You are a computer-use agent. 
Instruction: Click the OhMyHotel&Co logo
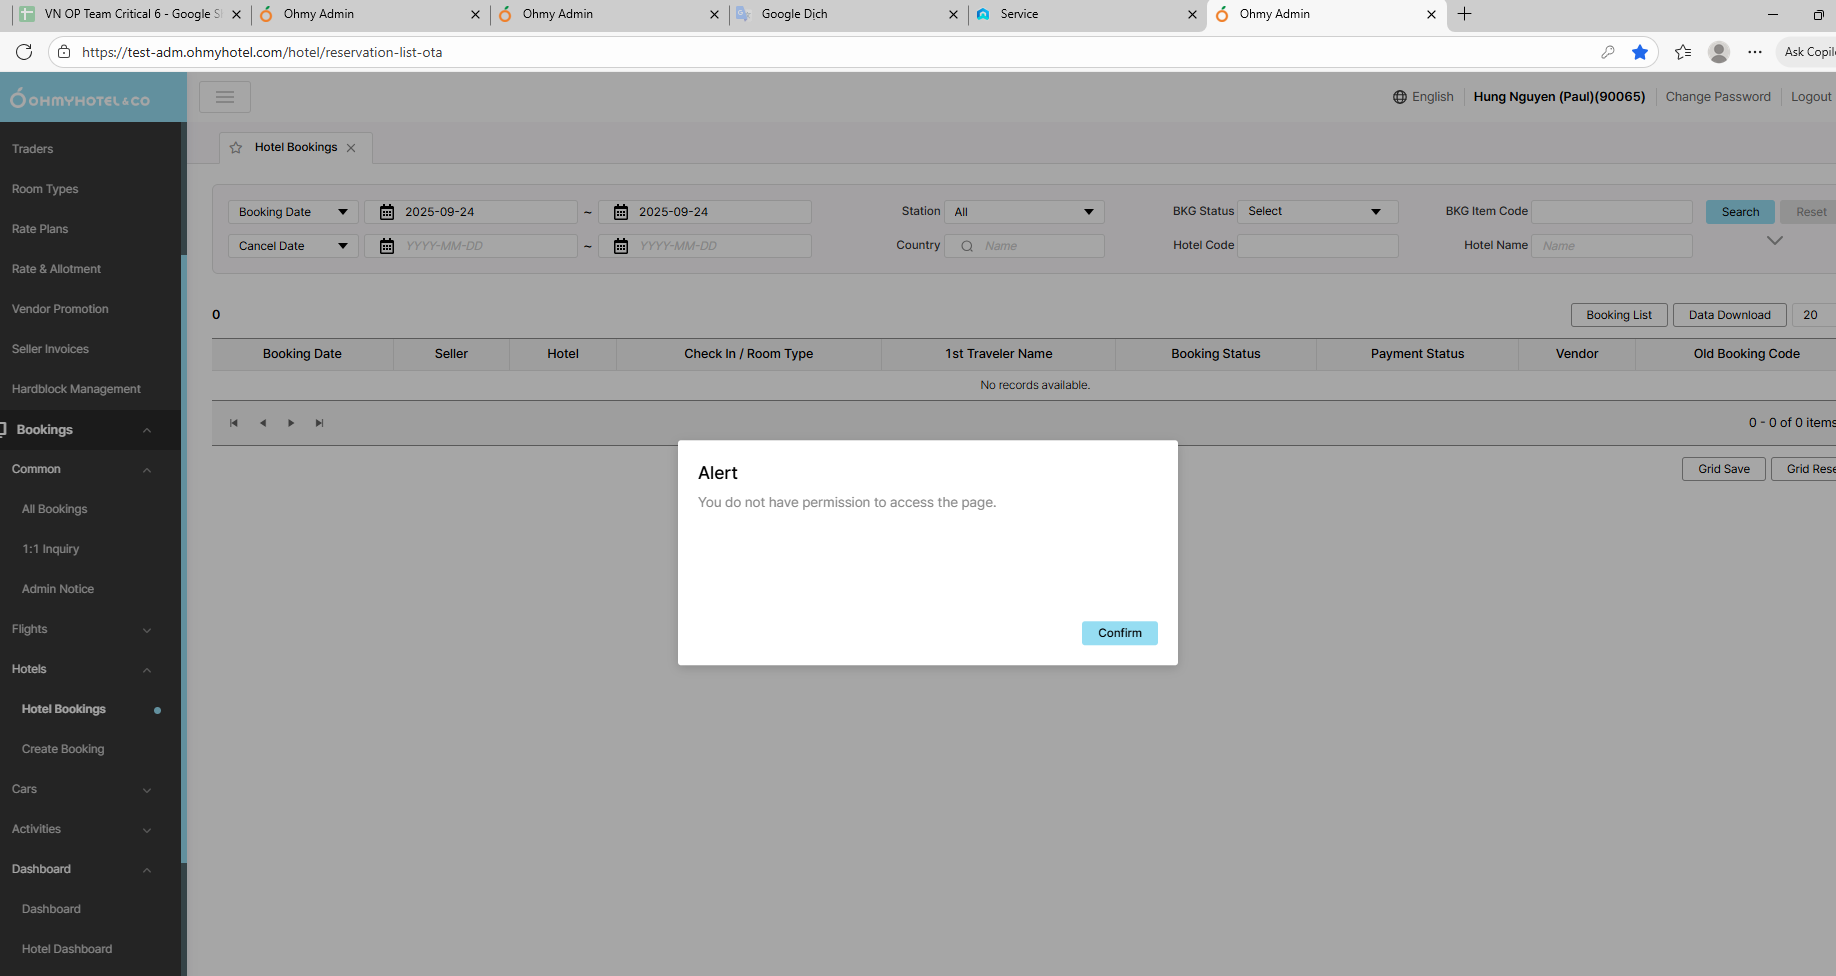[80, 98]
